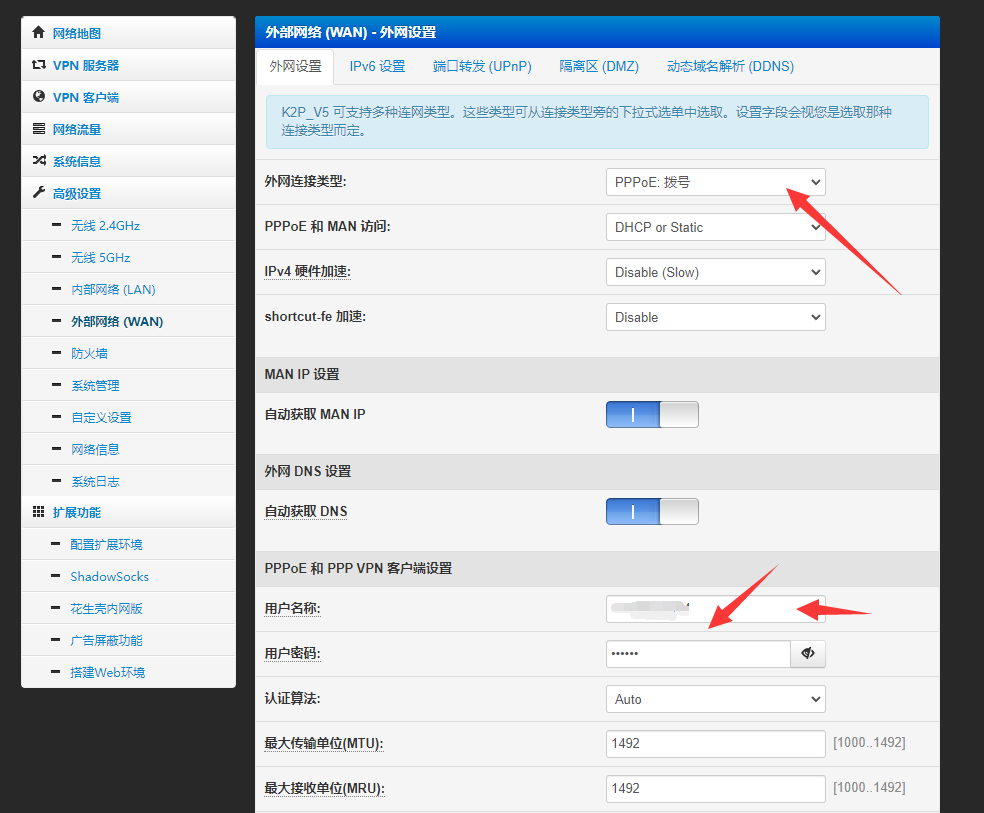
Task: Click the globe icon for VPN 客户端
Action: pyautogui.click(x=39, y=97)
